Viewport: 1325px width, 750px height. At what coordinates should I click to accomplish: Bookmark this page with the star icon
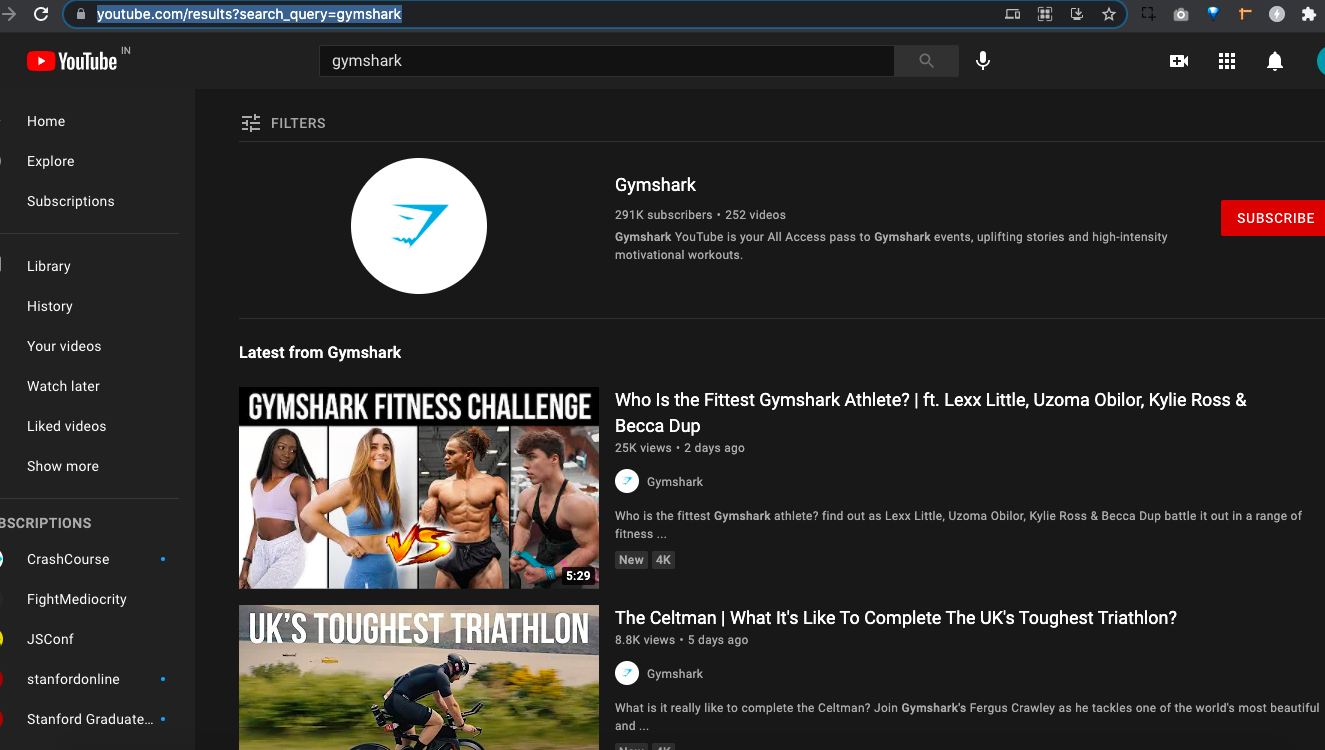[x=1109, y=14]
